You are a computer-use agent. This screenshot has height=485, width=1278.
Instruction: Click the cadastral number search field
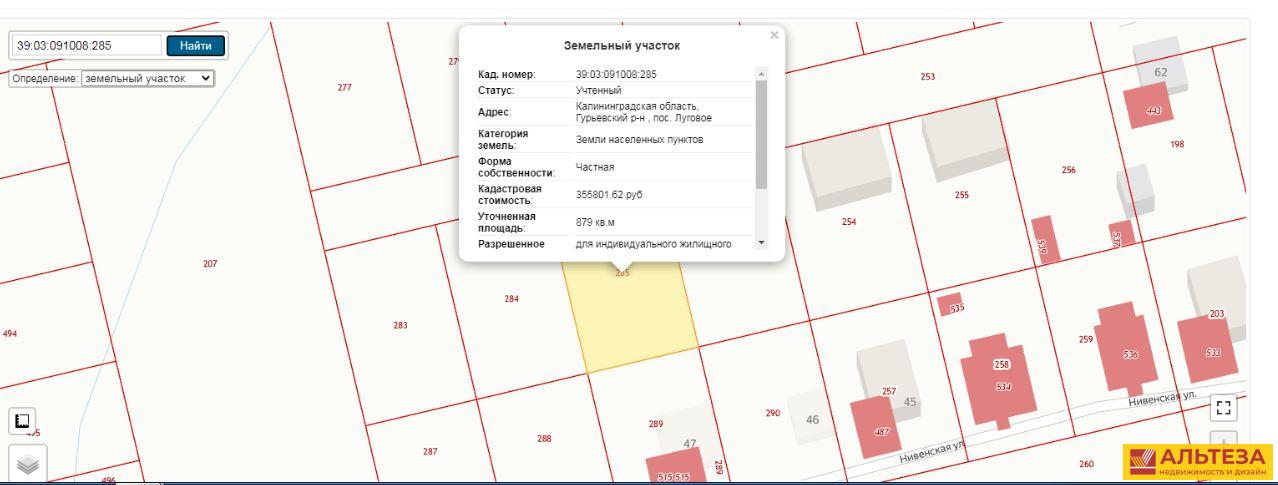pyautogui.click(x=86, y=46)
